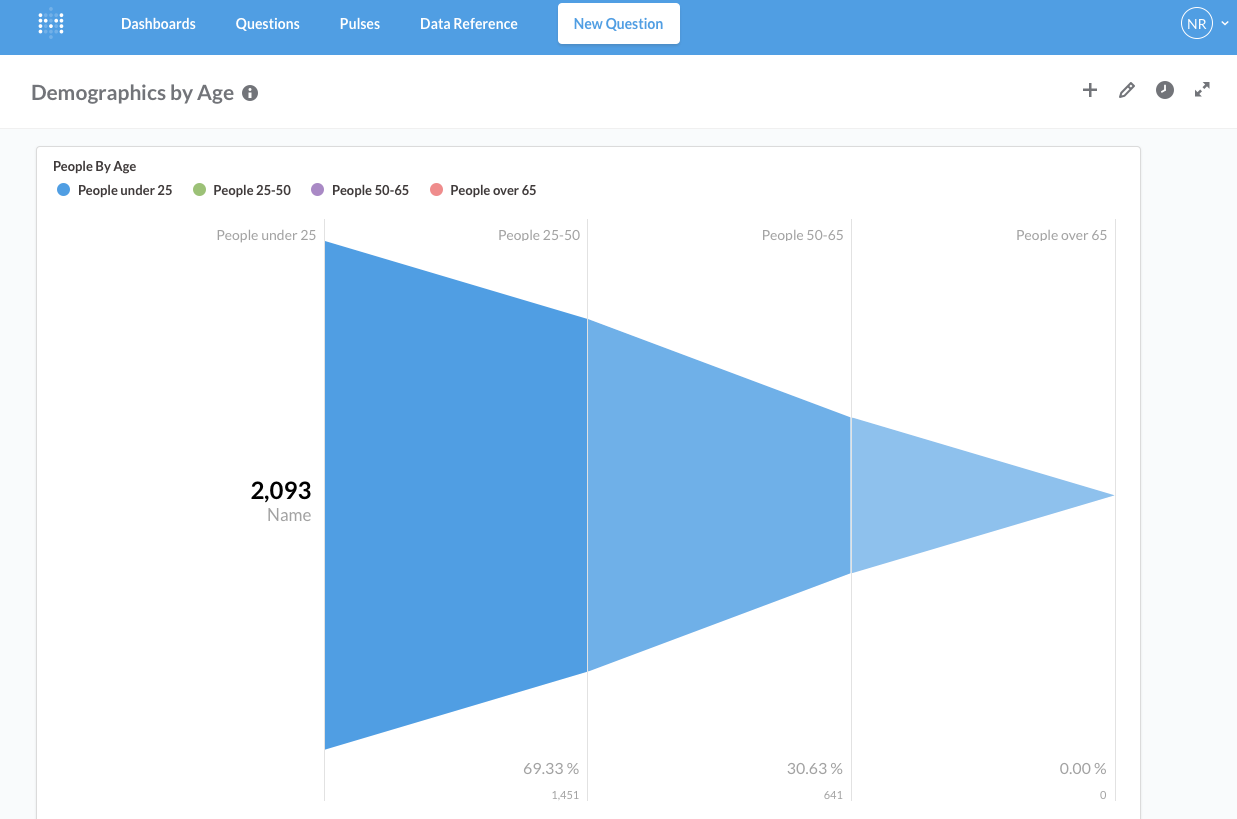Viewport: 1237px width, 819px height.
Task: Open the Dashboards menu
Action: click(x=158, y=24)
